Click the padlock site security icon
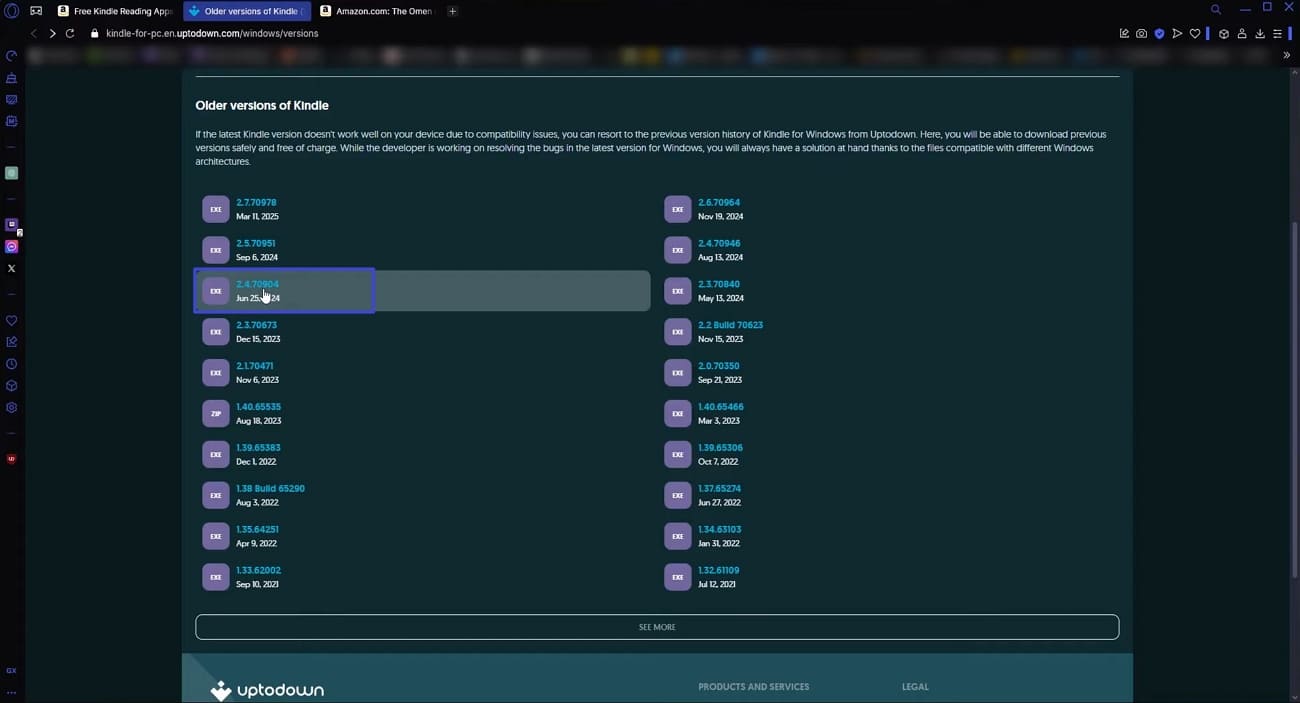 point(95,33)
